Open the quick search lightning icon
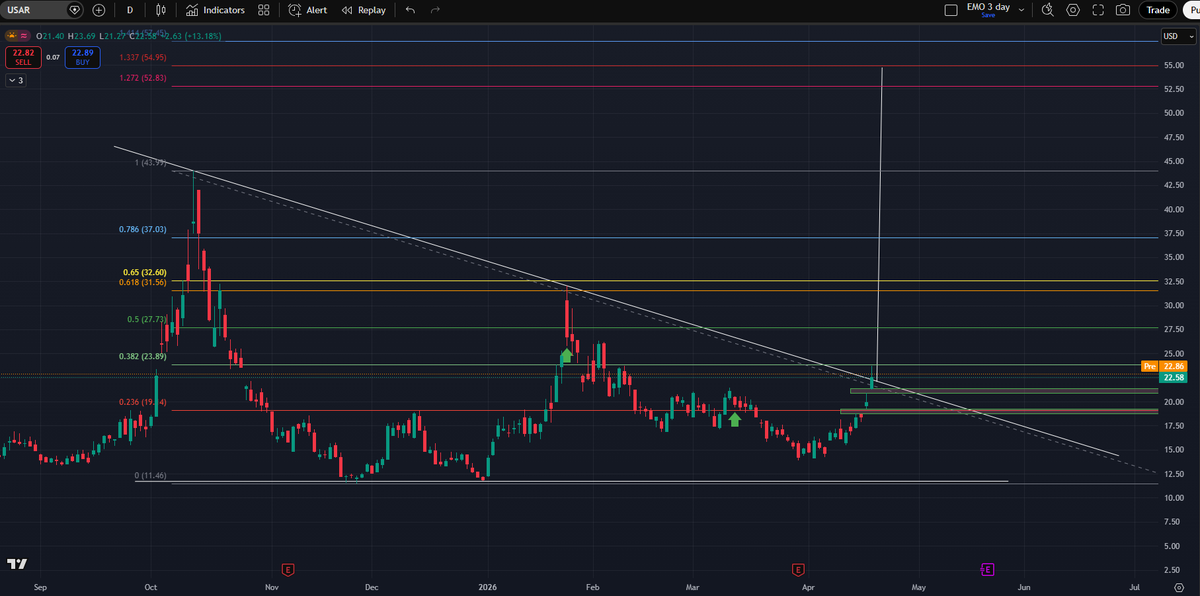1200x596 pixels. (1047, 10)
